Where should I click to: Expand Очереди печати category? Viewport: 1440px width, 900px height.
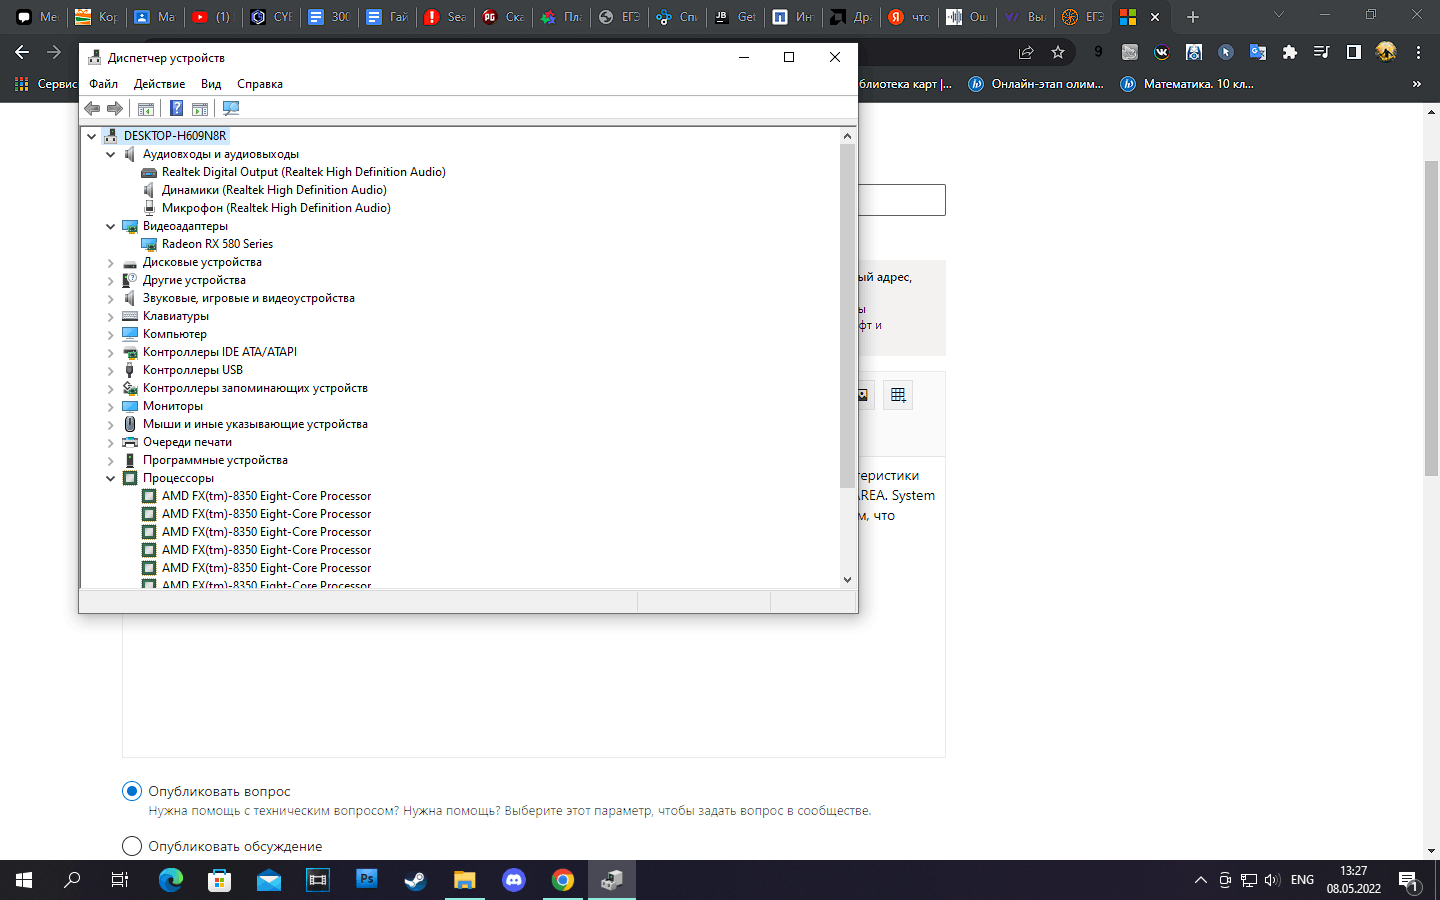(111, 442)
